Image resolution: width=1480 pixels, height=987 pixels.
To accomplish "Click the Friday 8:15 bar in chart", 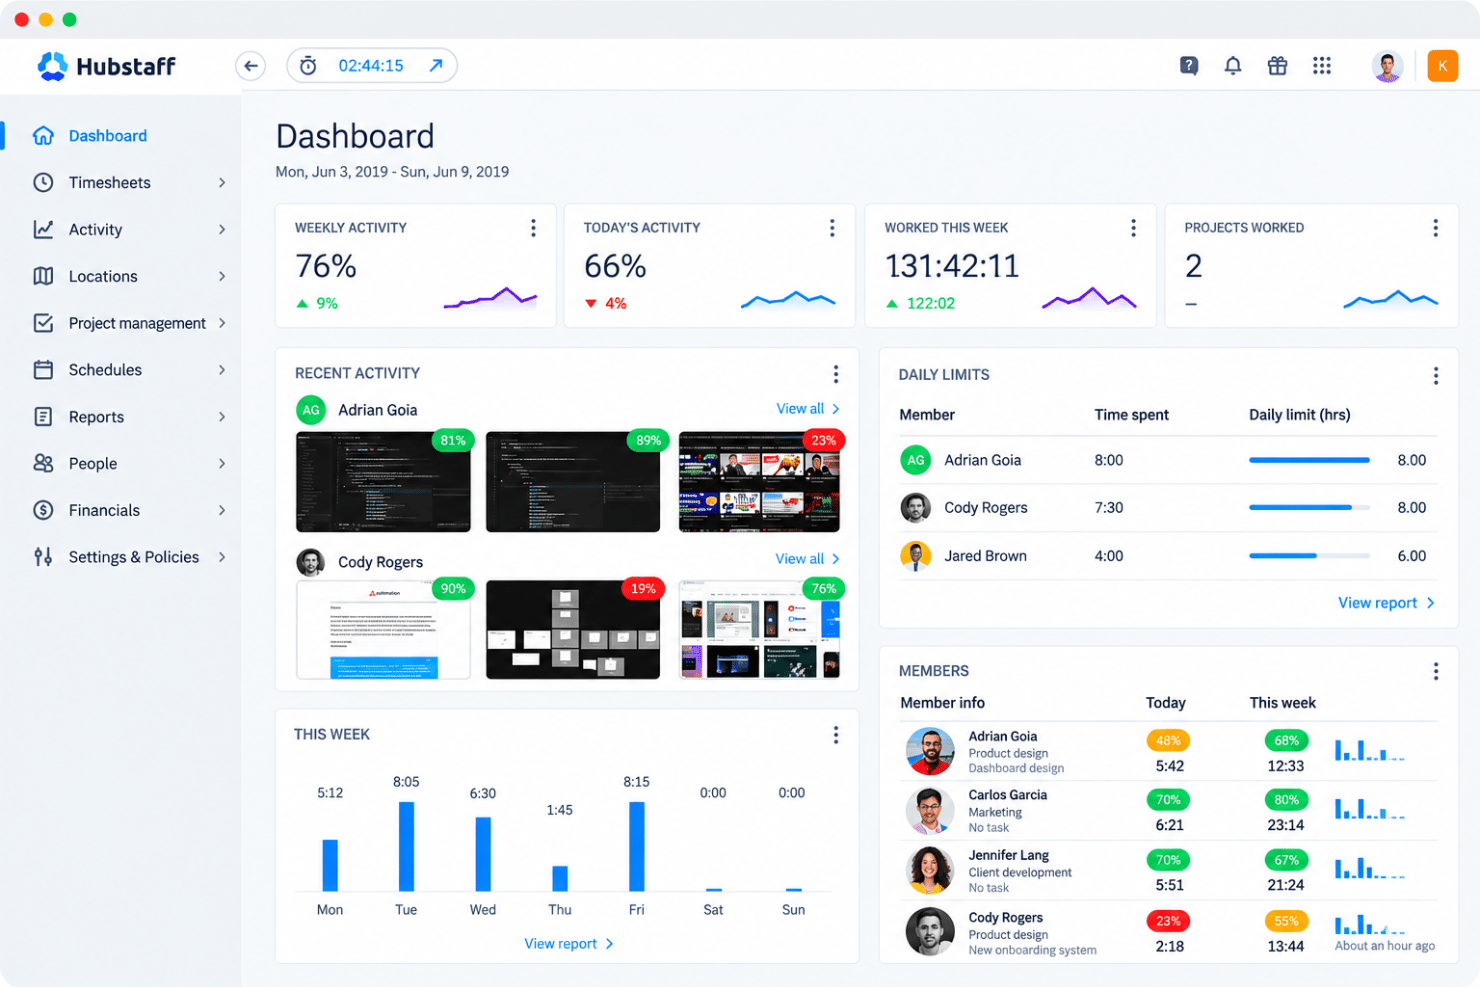I will (x=637, y=846).
